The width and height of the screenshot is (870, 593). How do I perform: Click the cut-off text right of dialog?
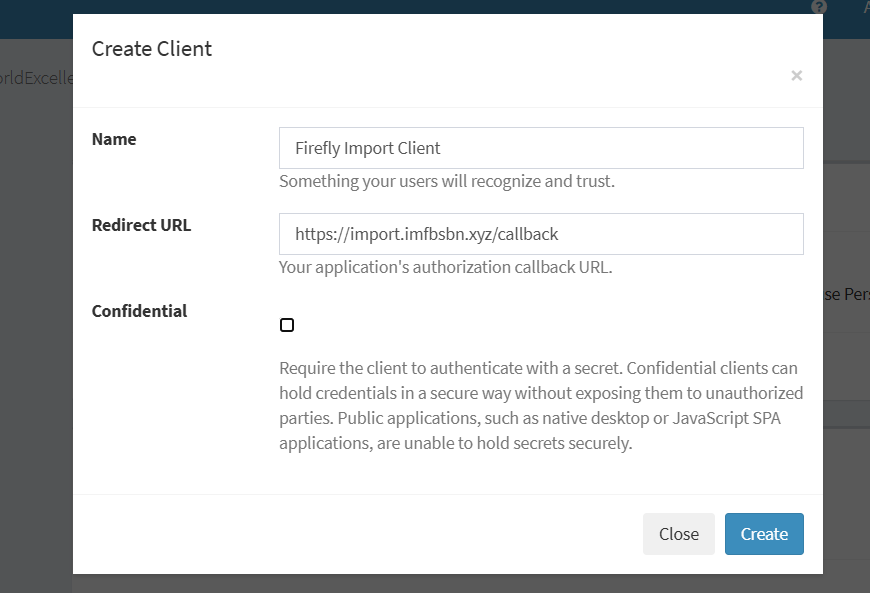[x=846, y=296]
